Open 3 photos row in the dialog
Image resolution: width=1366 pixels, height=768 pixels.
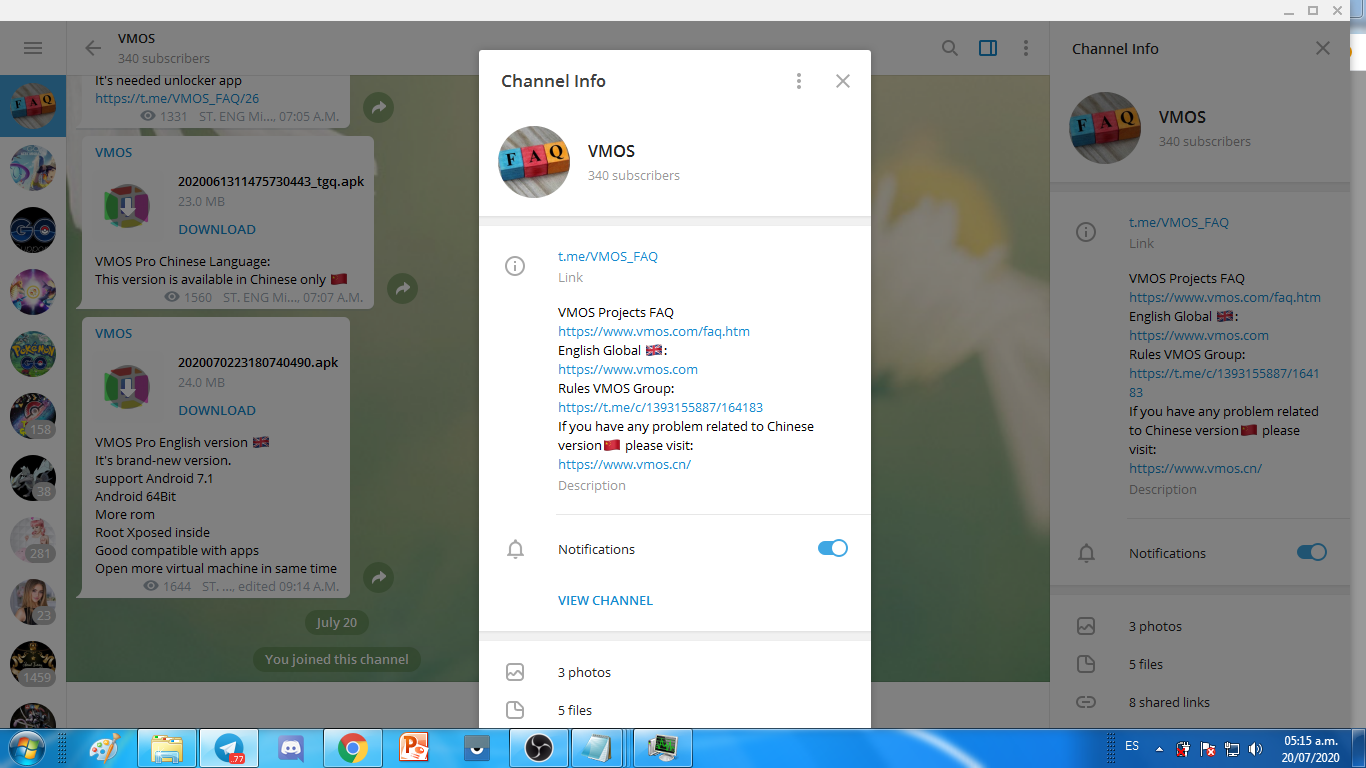675,672
